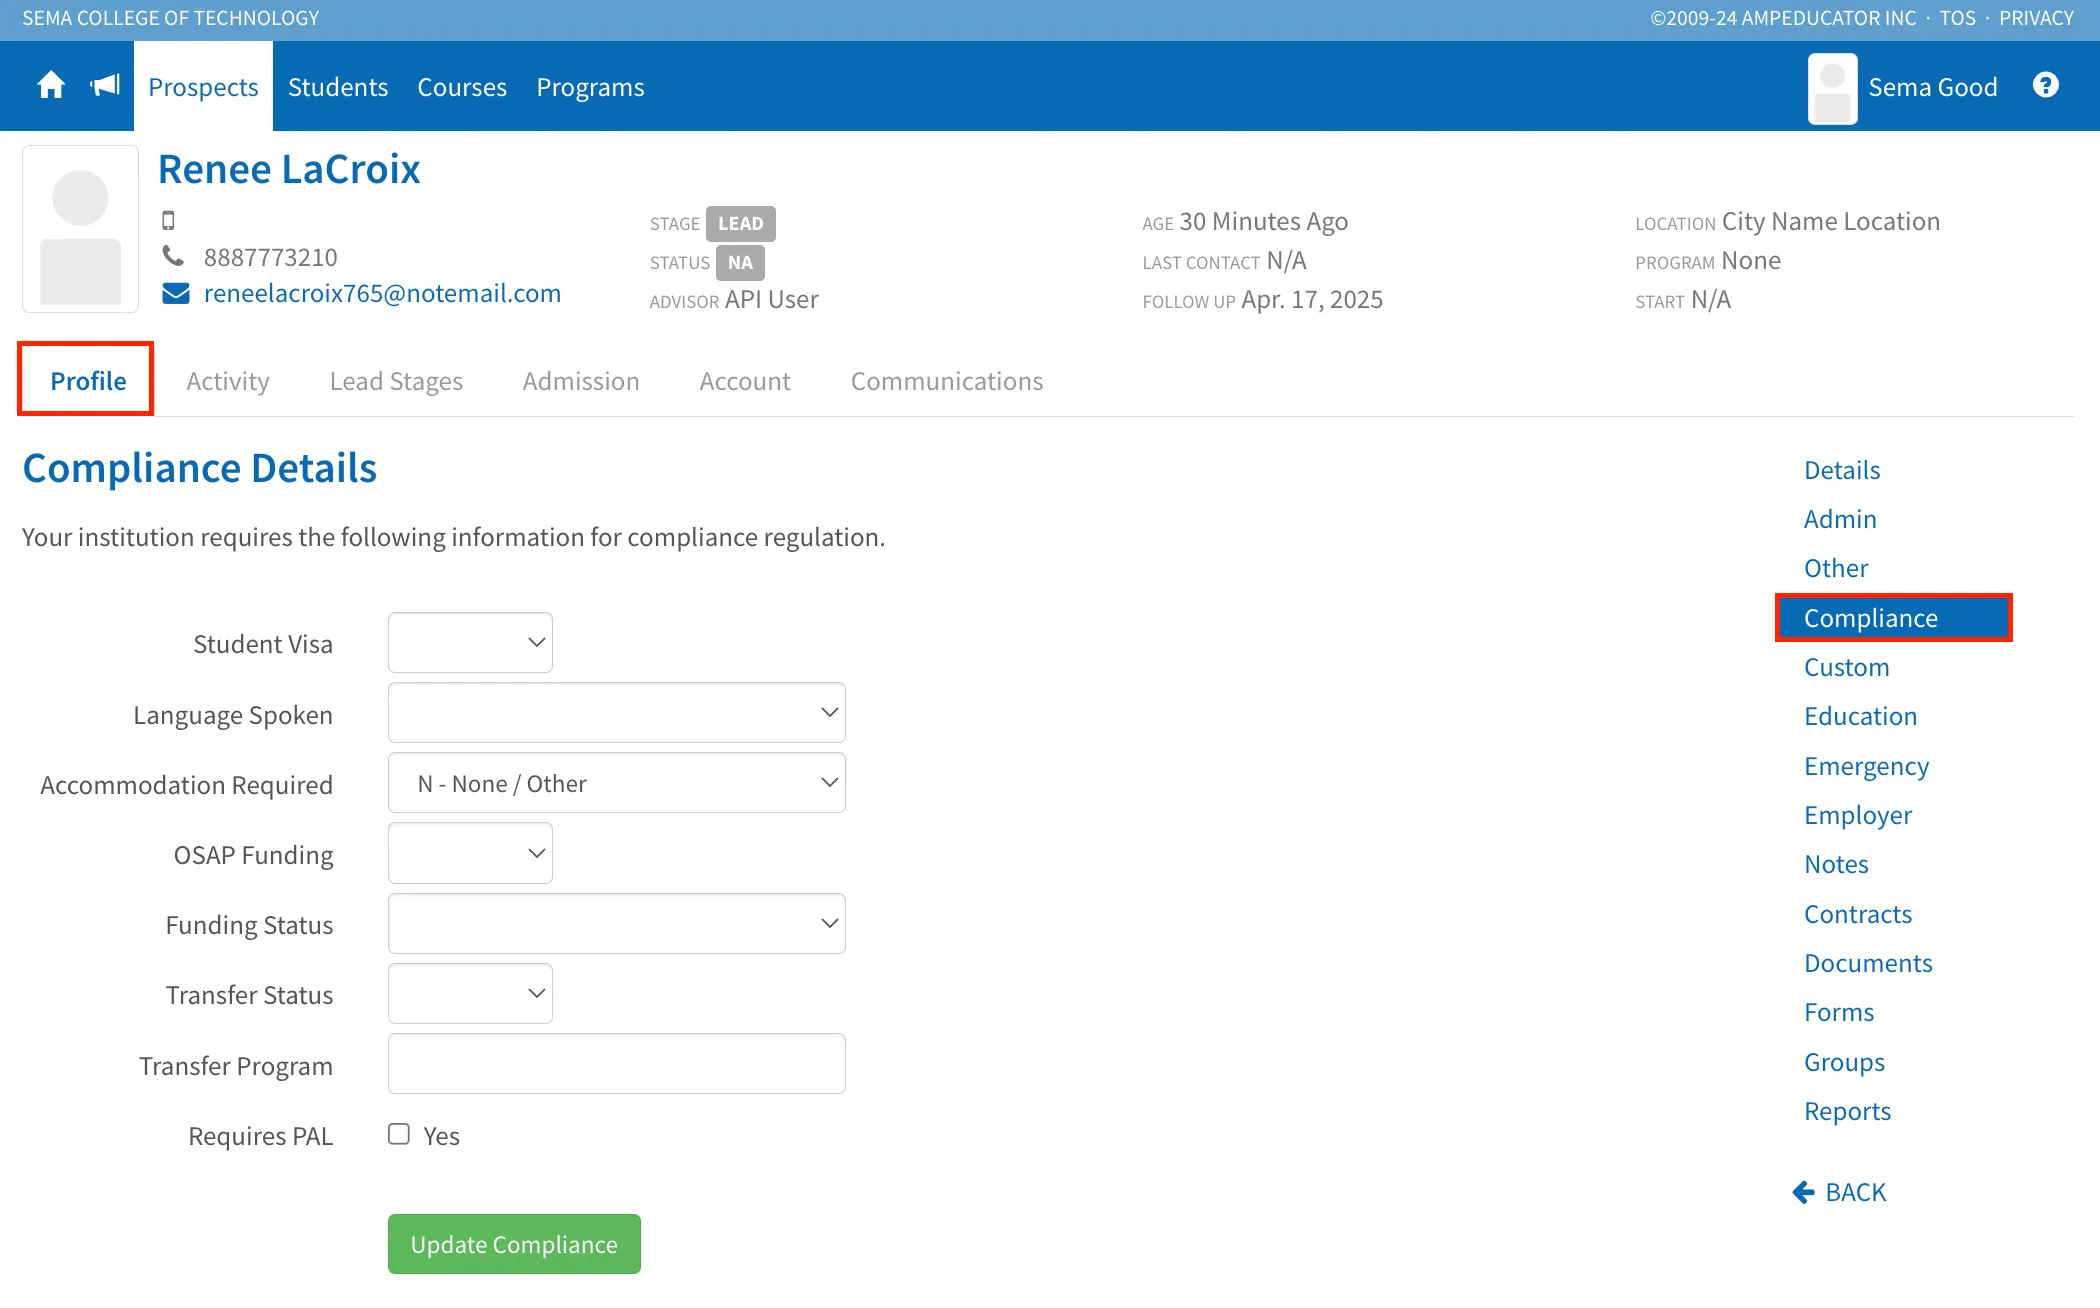Open the Courses menu
Viewport: 2100px width, 1308px height.
point(462,87)
